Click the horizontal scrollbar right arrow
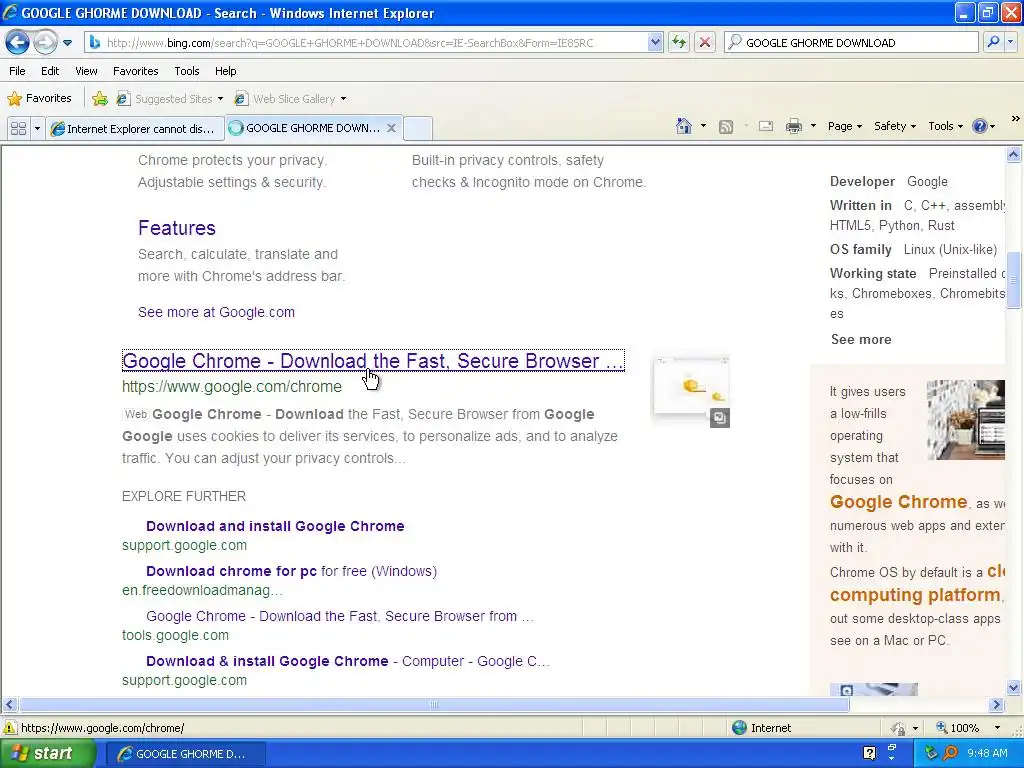Viewport: 1024px width, 768px height. (x=996, y=705)
